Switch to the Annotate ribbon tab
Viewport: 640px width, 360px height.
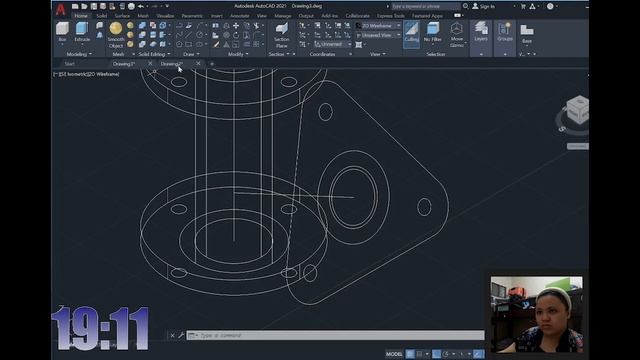240,16
